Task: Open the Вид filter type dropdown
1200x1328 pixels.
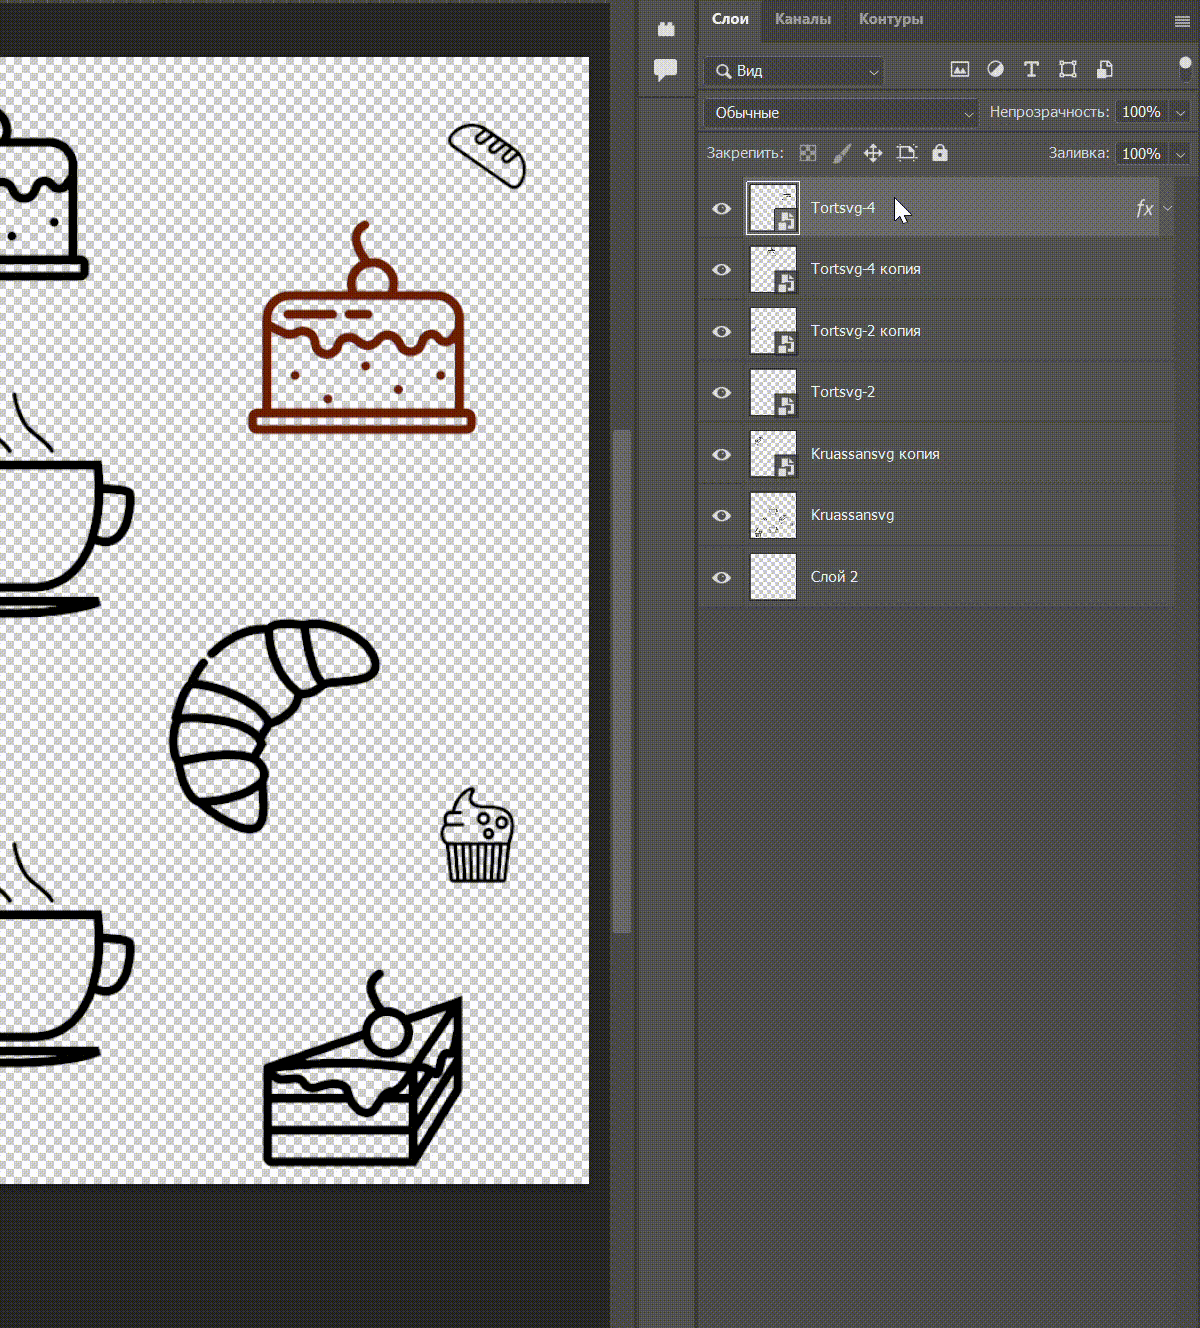Action: point(794,71)
